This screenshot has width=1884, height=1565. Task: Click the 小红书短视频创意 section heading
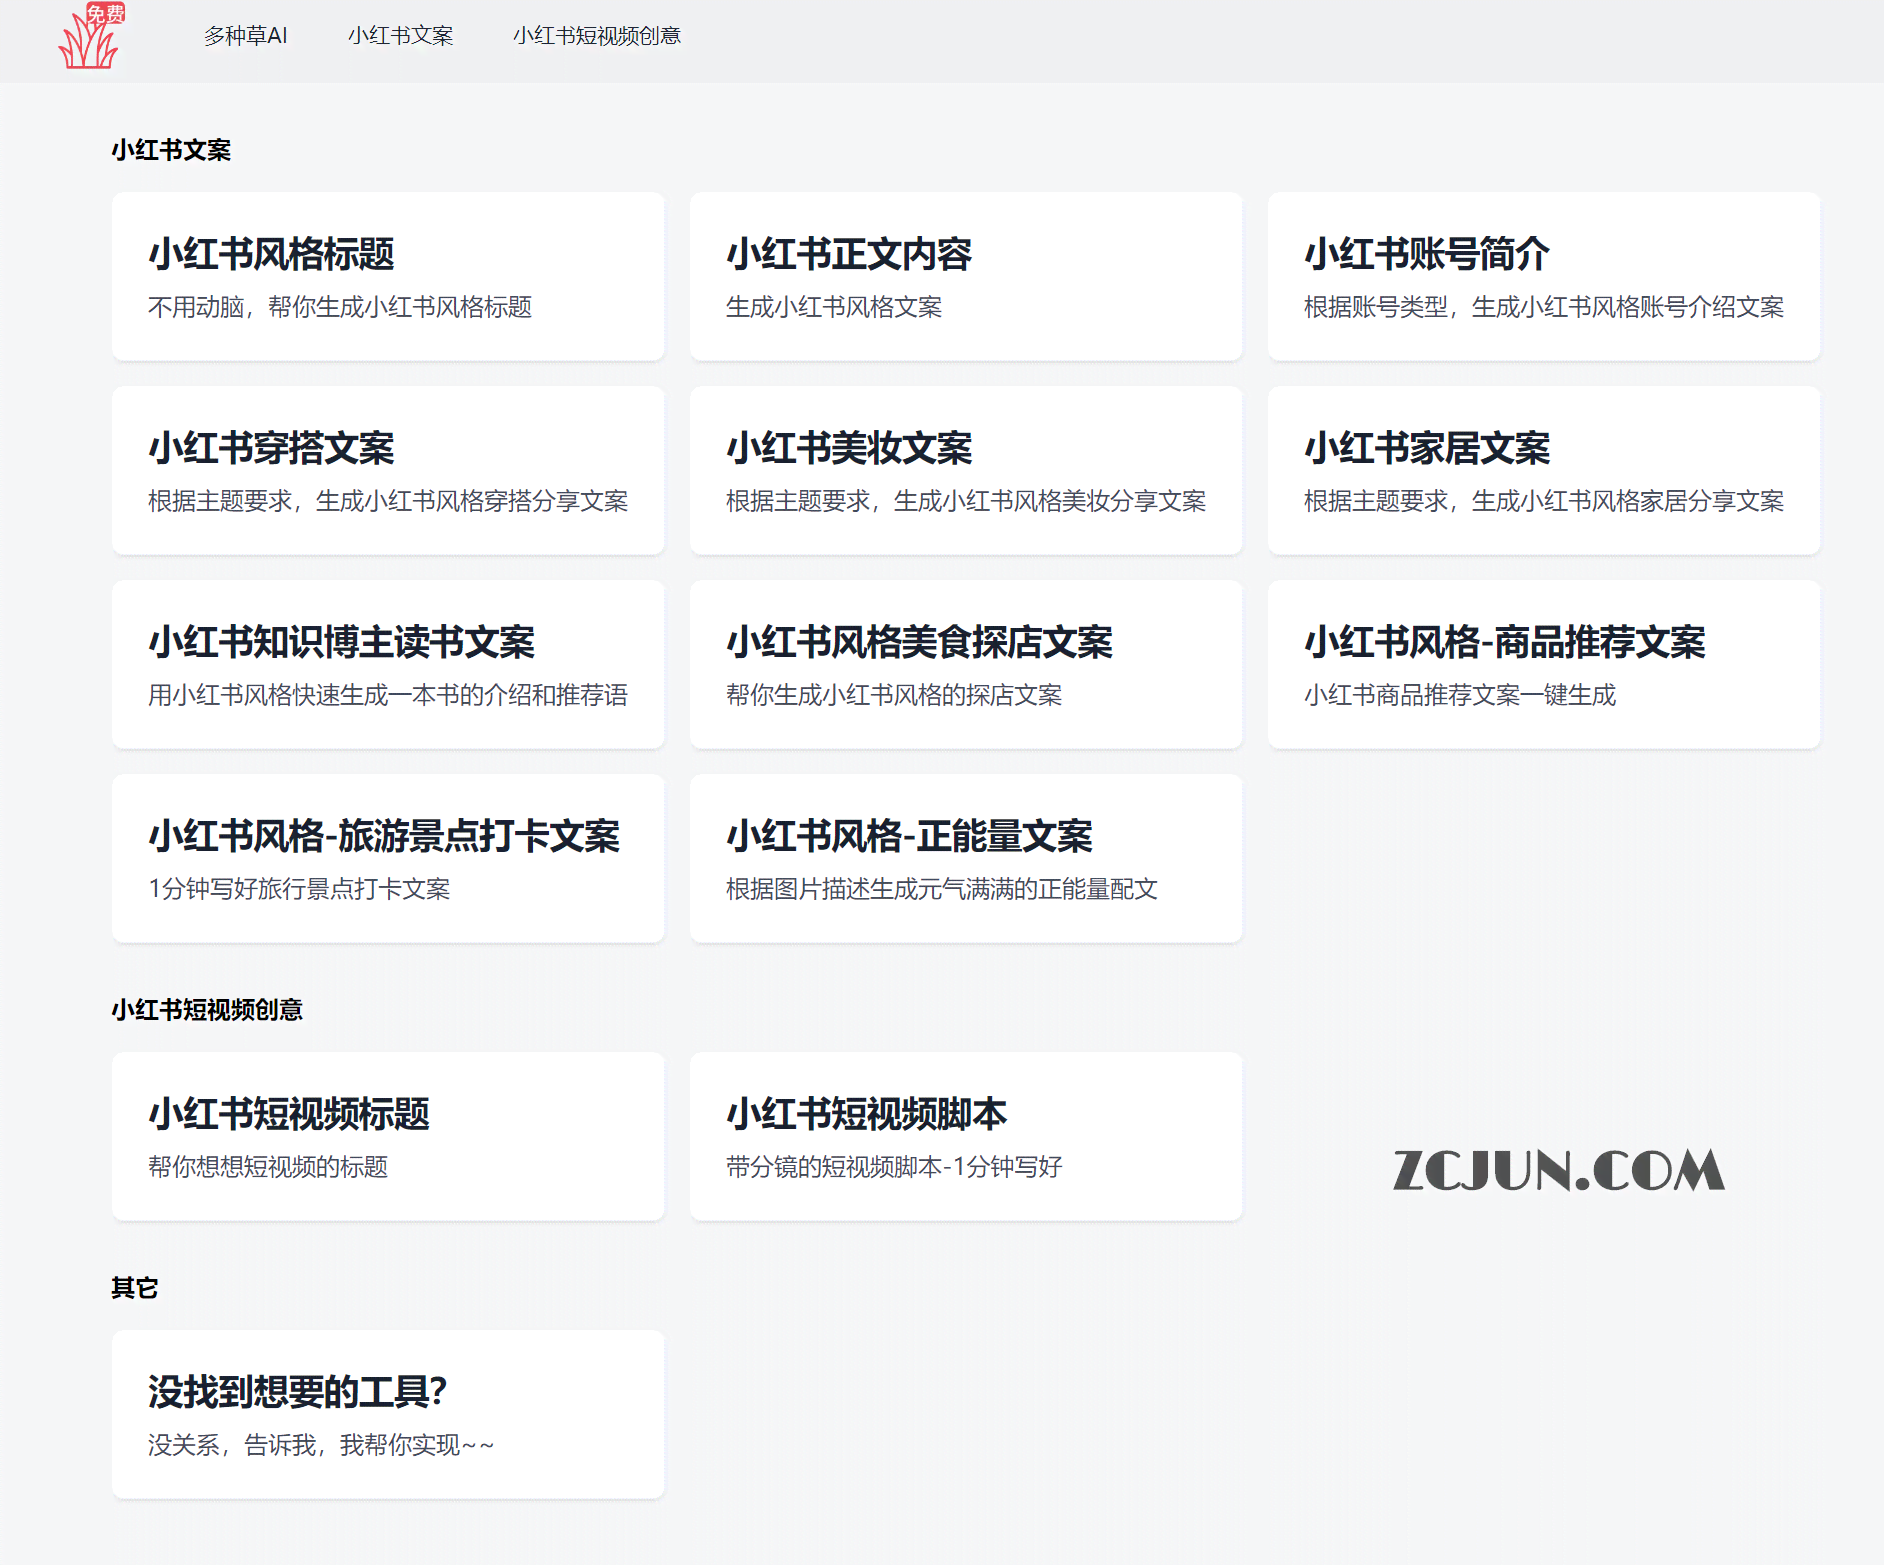point(207,1010)
